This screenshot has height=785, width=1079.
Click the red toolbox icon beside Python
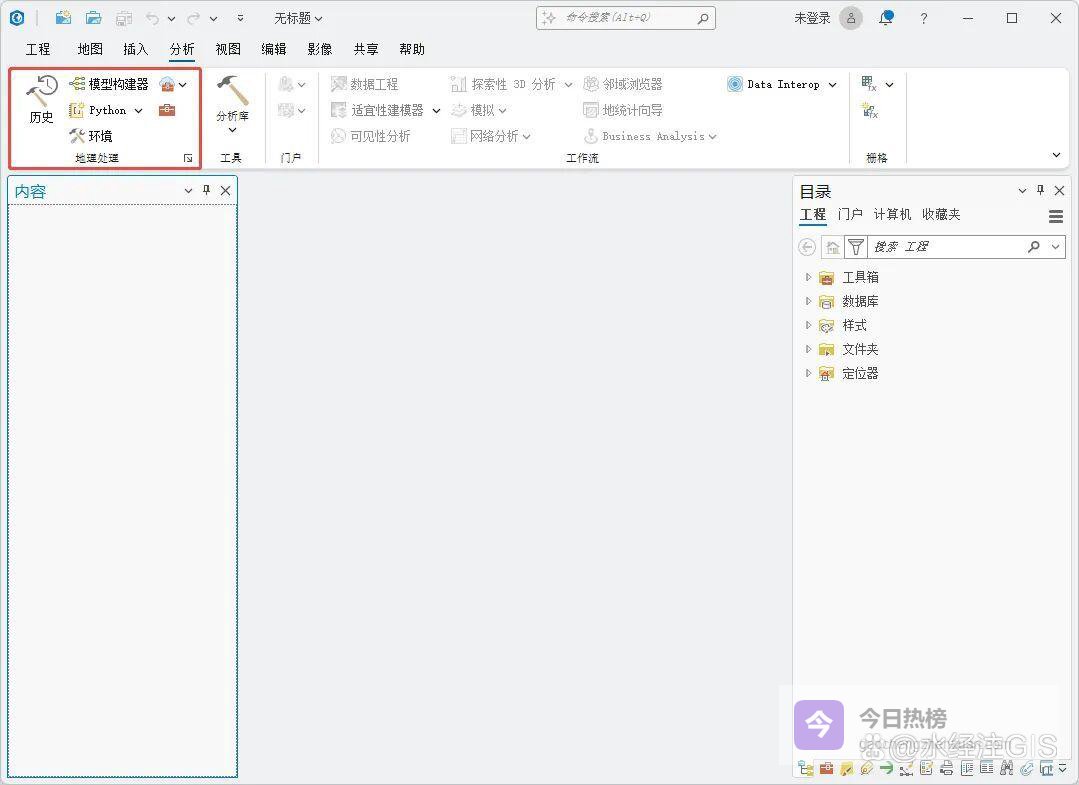[x=167, y=110]
